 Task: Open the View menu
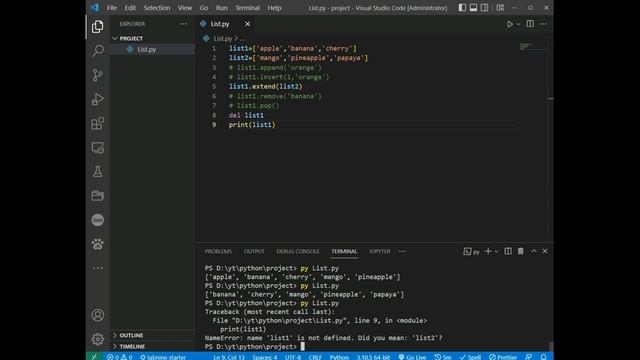[x=184, y=8]
